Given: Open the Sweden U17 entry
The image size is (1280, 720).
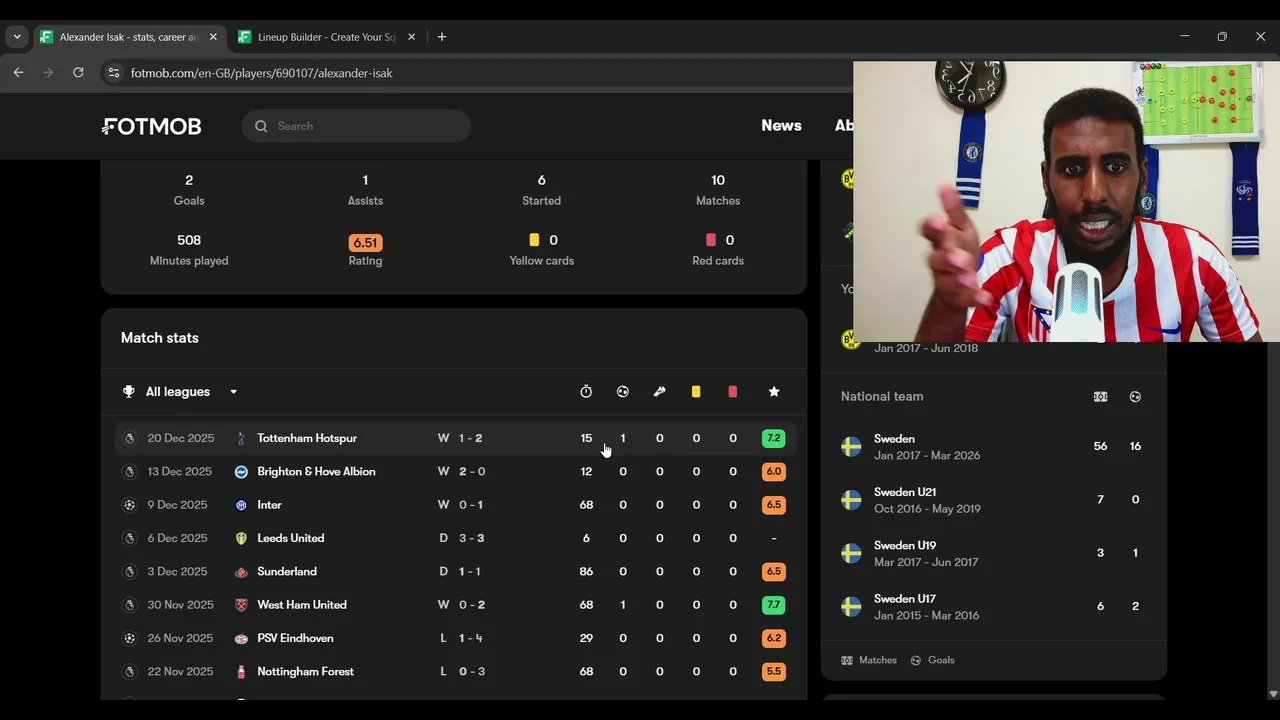Looking at the screenshot, I should [993, 606].
